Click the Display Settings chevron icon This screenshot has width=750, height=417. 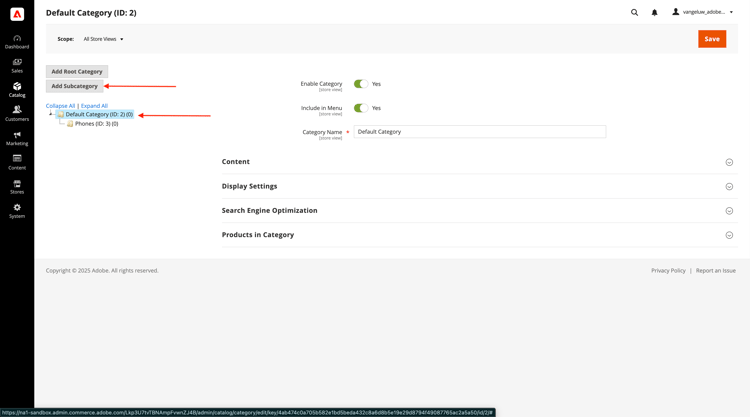(x=729, y=187)
